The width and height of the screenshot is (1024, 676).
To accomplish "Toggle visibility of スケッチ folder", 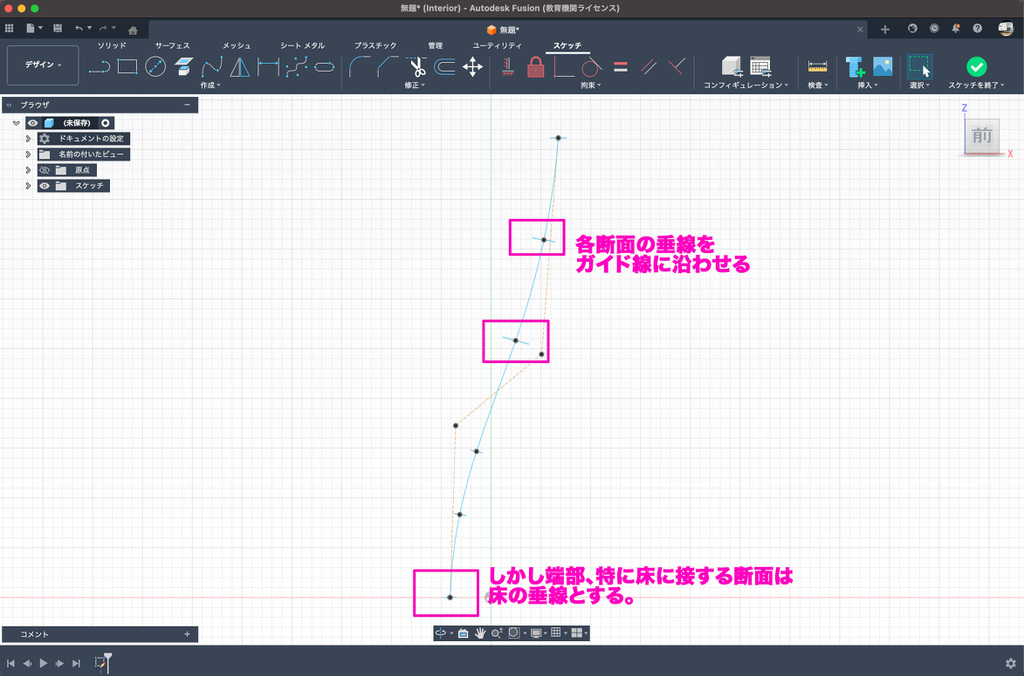I will coord(44,186).
